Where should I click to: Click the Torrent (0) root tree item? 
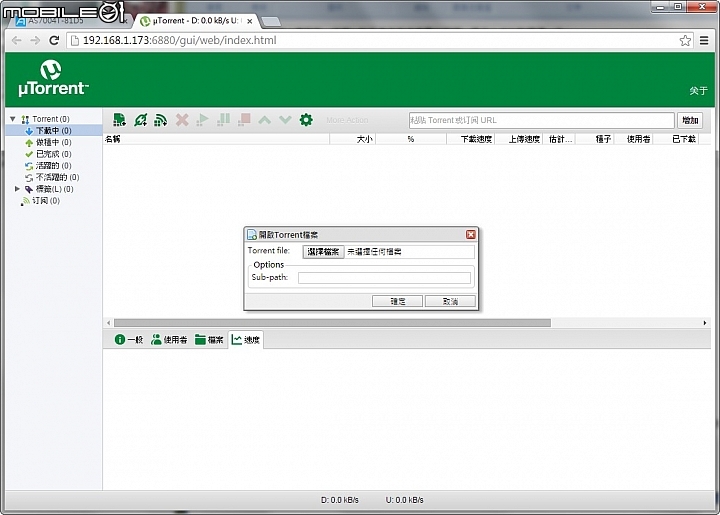click(x=51, y=119)
